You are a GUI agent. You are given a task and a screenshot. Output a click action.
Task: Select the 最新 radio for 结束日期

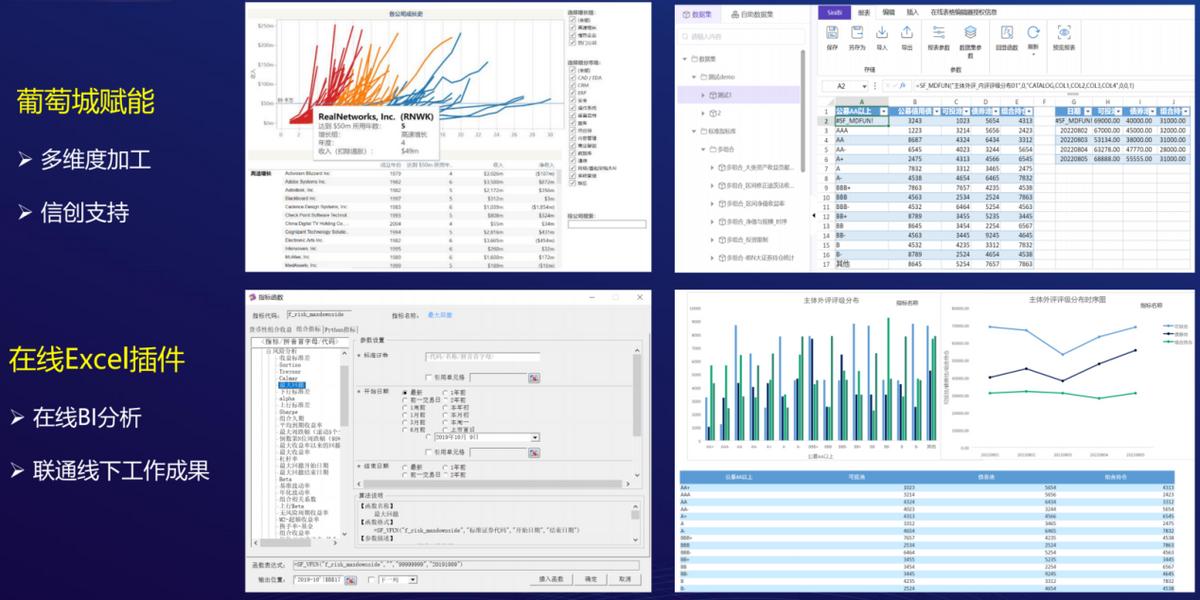405,467
